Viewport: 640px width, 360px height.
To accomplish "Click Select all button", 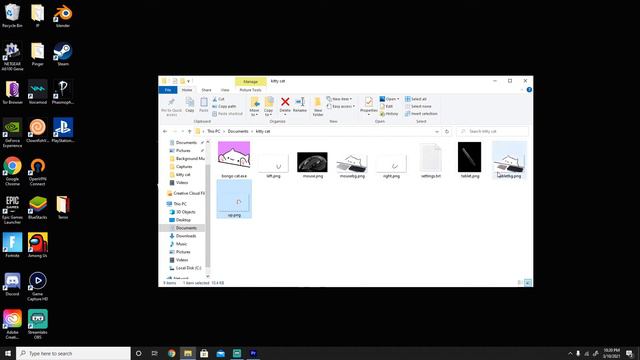I will pos(416,99).
